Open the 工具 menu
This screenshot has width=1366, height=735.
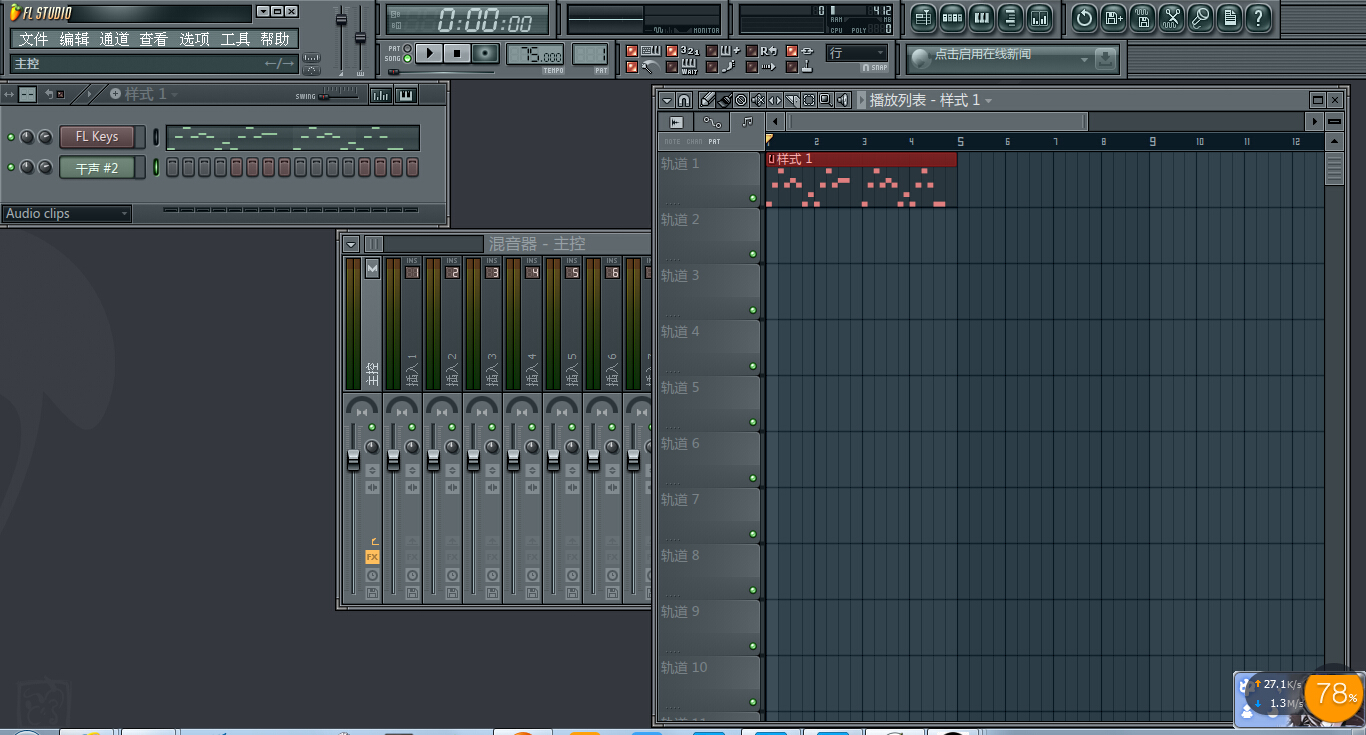tap(235, 39)
